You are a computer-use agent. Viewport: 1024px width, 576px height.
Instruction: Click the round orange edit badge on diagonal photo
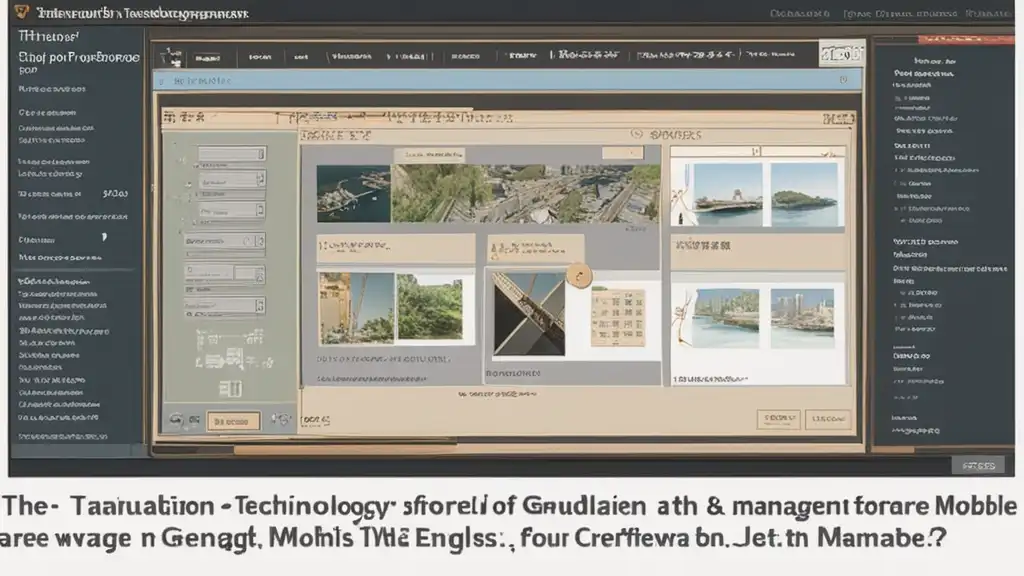click(578, 276)
